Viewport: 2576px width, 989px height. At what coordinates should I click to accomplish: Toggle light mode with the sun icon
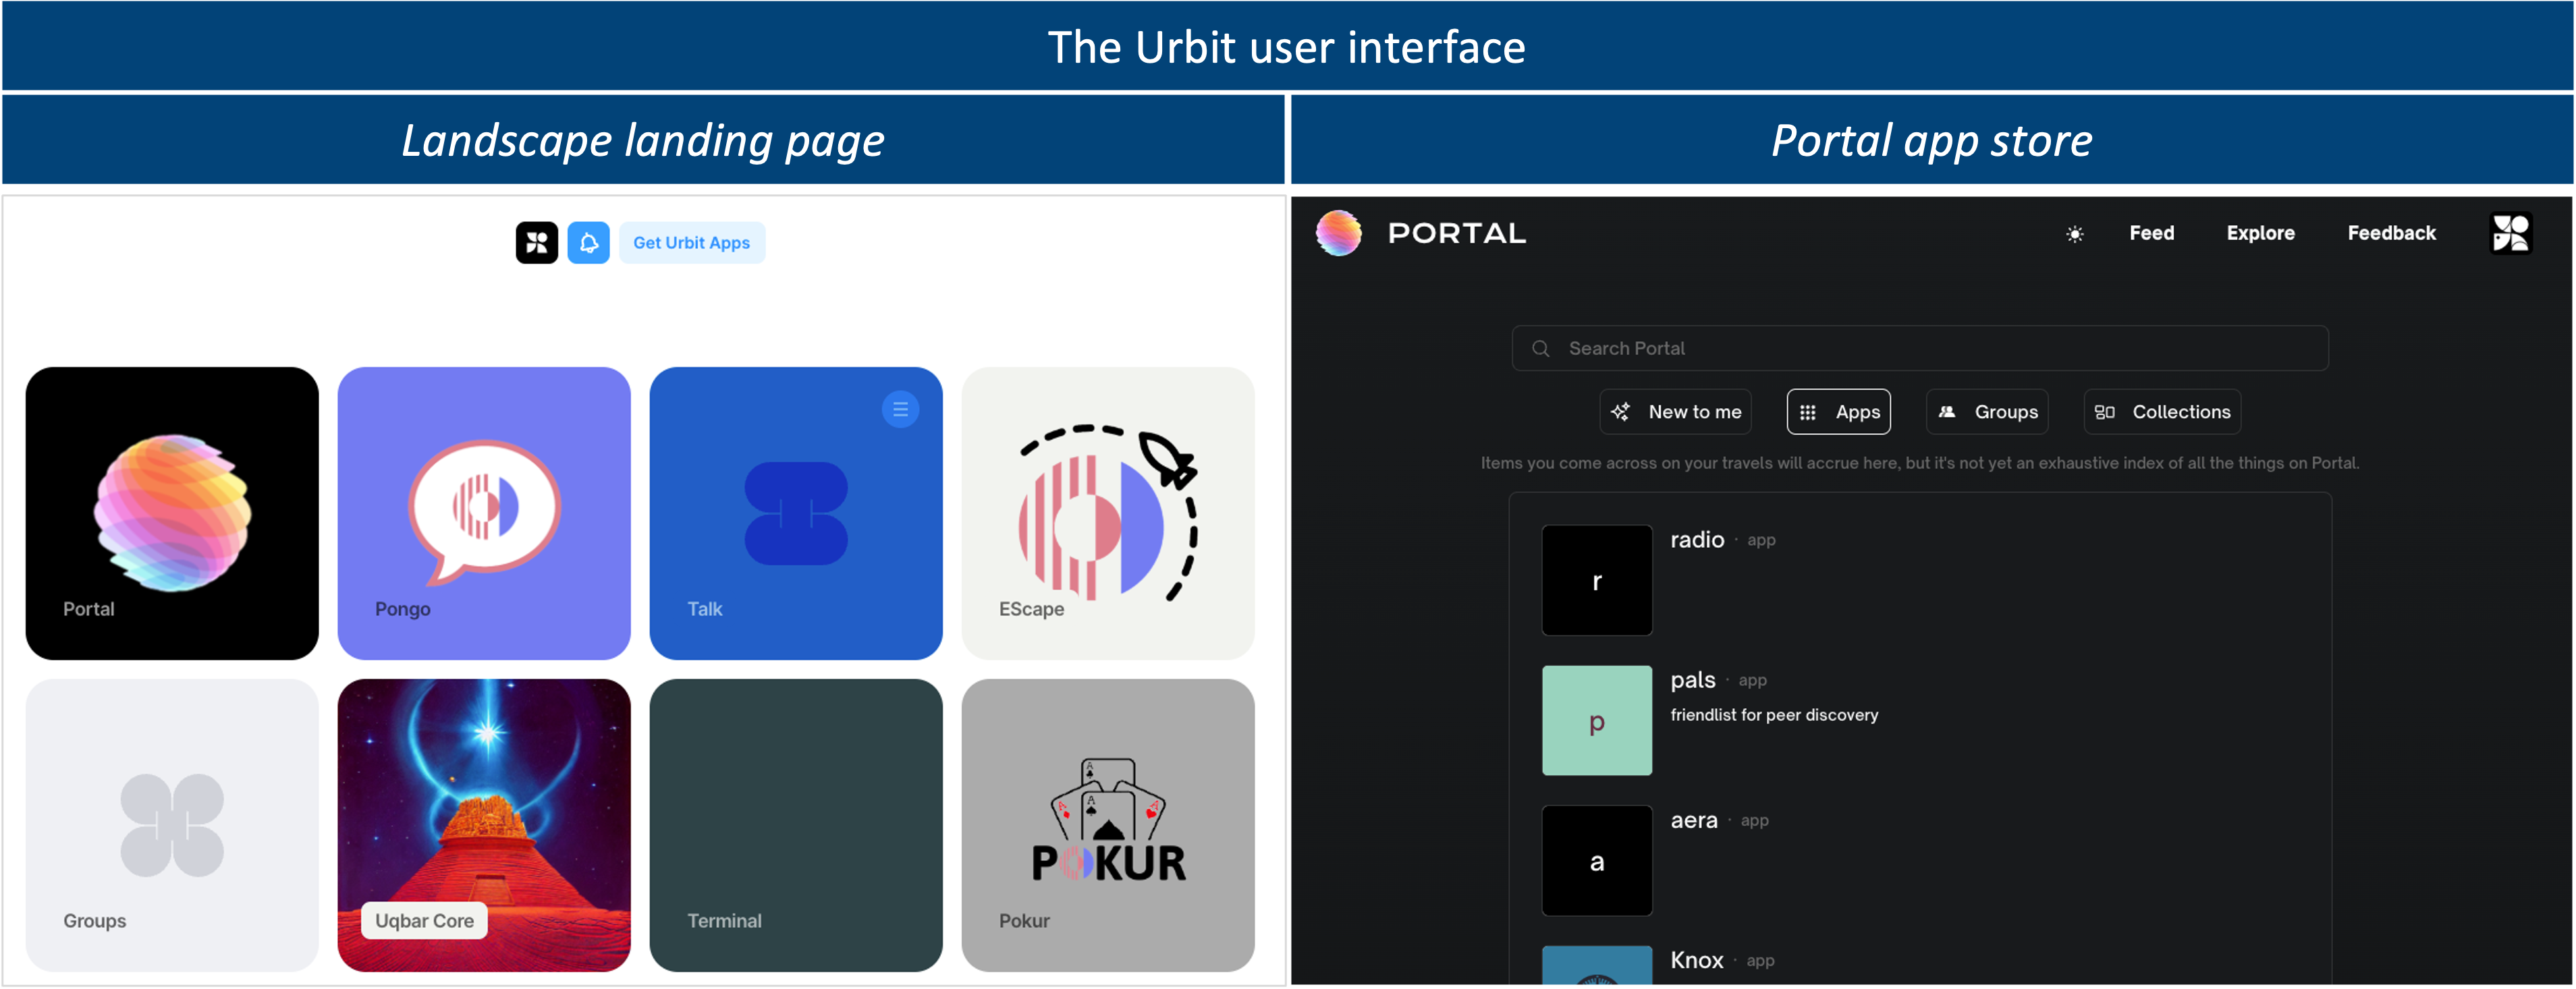2075,233
